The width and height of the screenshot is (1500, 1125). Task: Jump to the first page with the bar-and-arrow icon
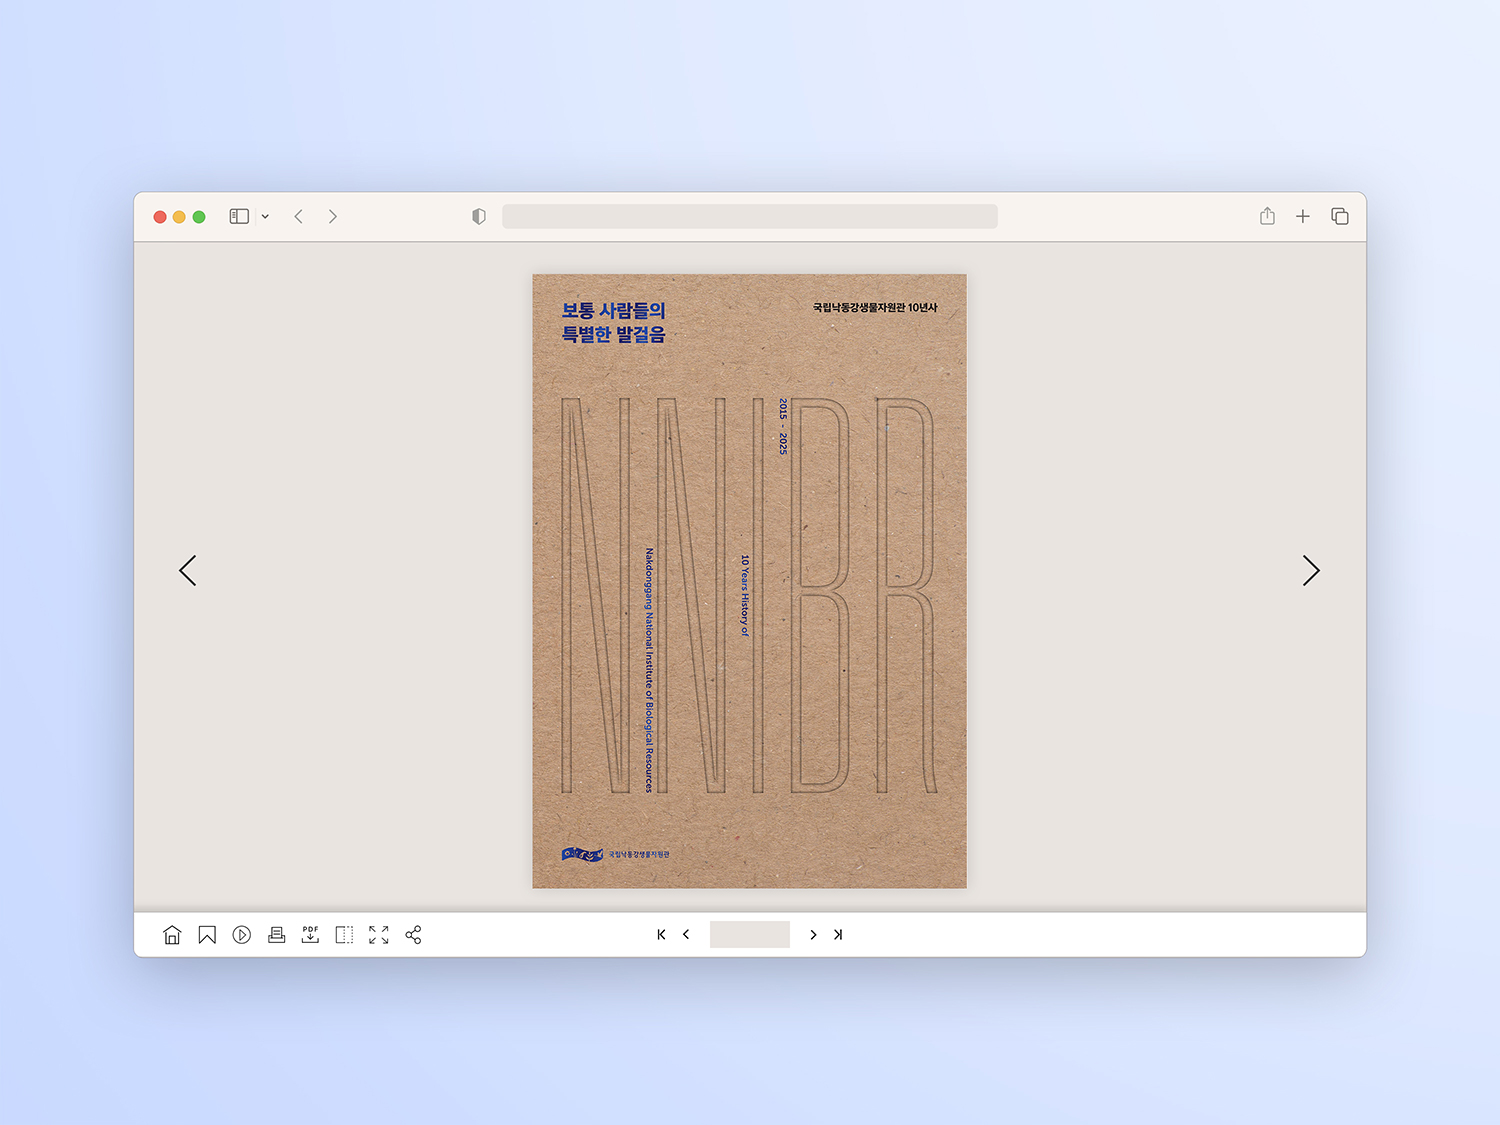tap(661, 935)
